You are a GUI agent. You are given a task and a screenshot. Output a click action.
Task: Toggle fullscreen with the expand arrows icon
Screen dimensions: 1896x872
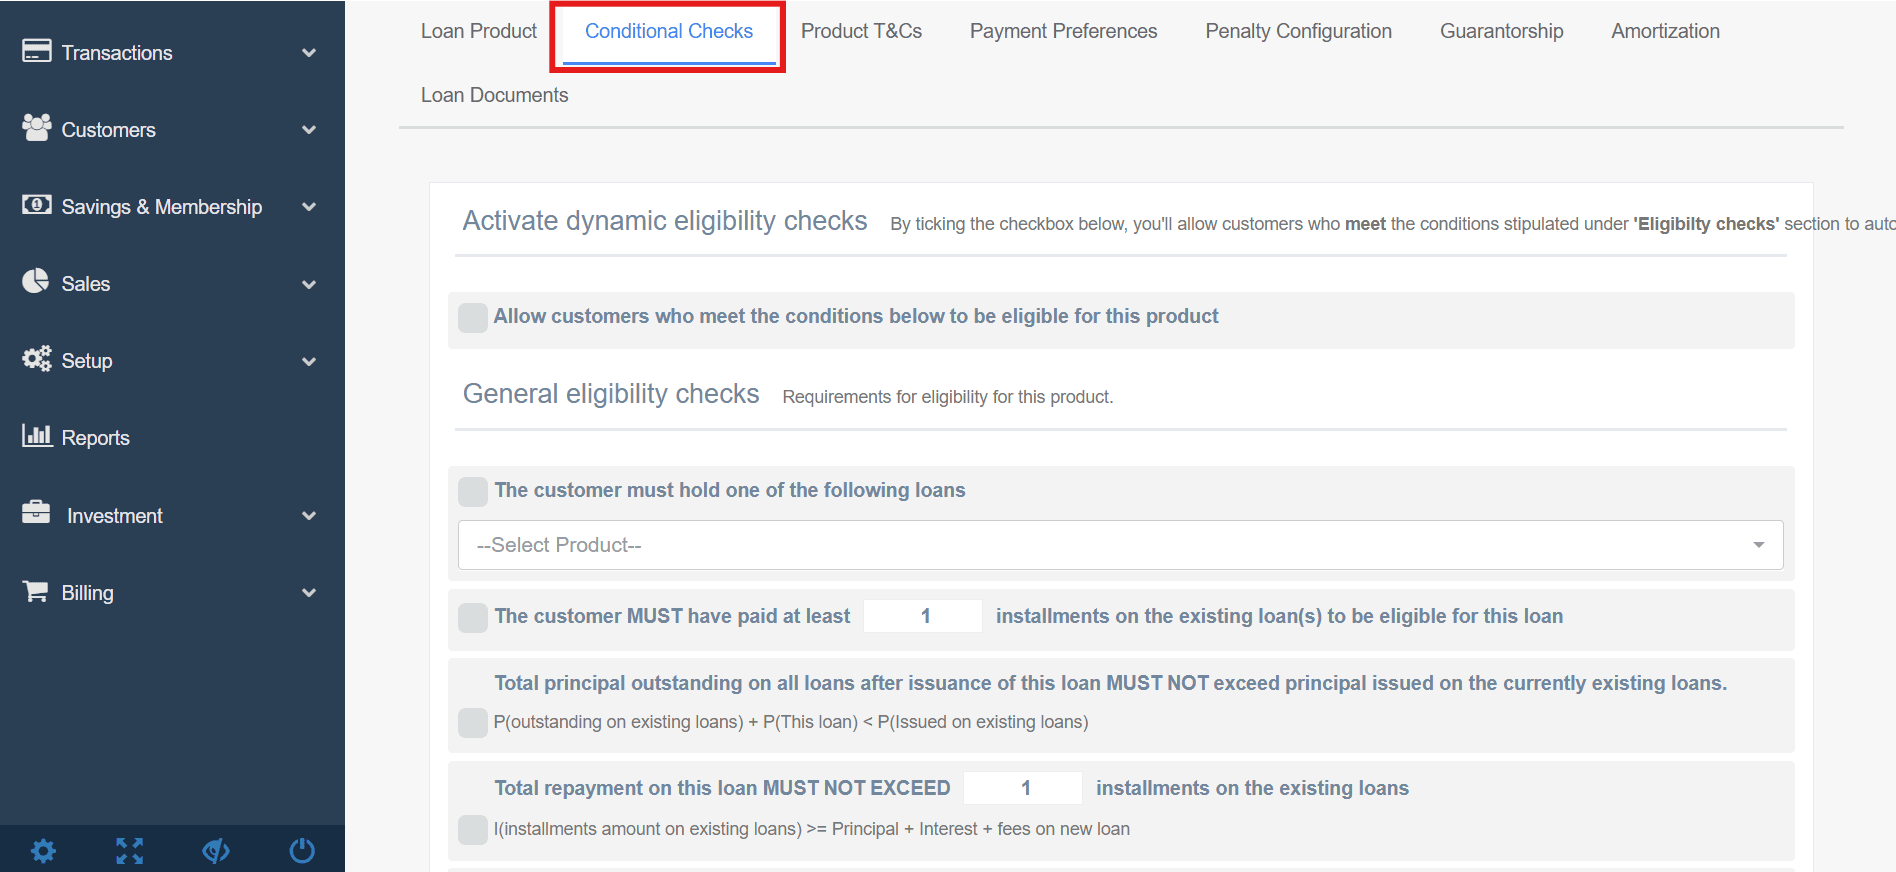[x=129, y=851]
